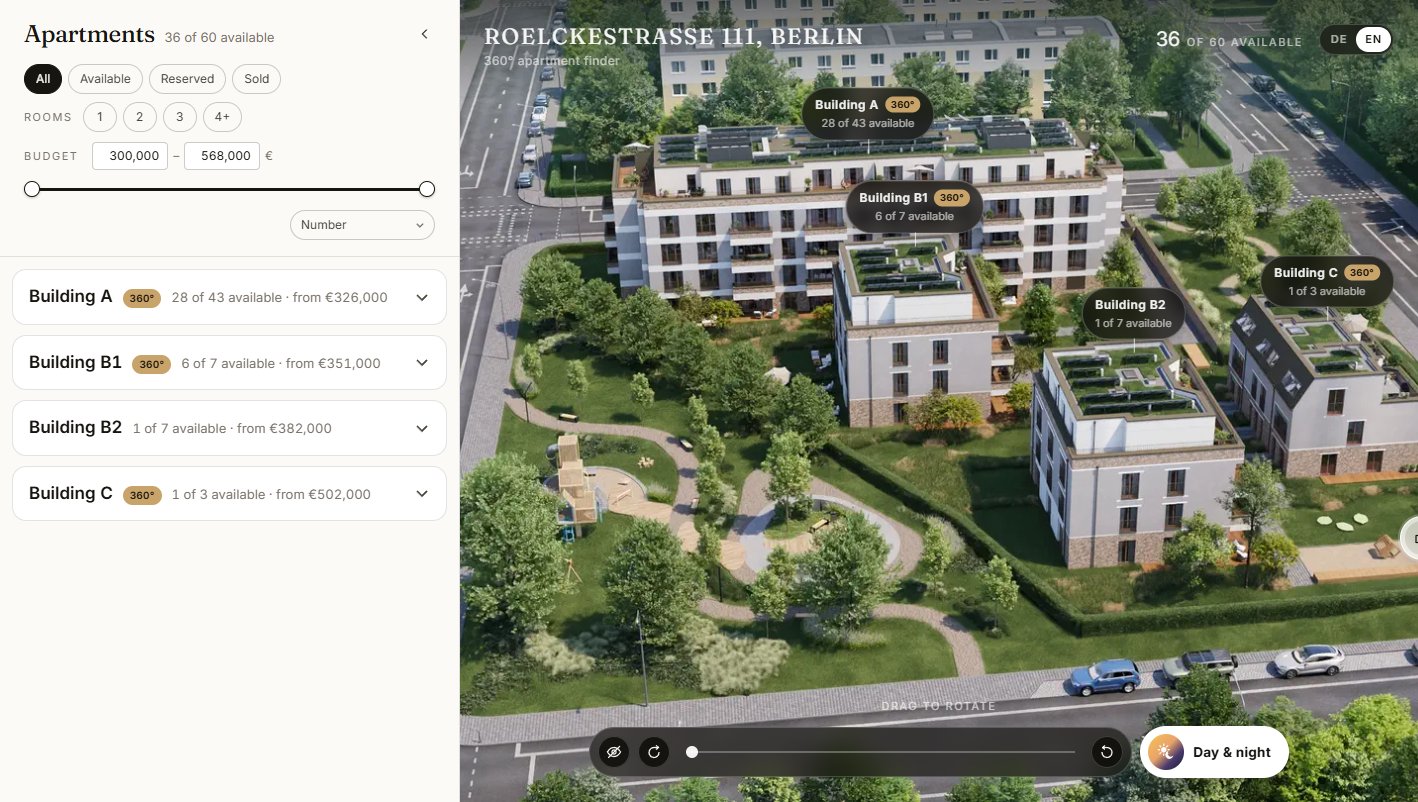Toggle the 4+ rooms filter
Image resolution: width=1418 pixels, height=802 pixels.
tap(222, 117)
